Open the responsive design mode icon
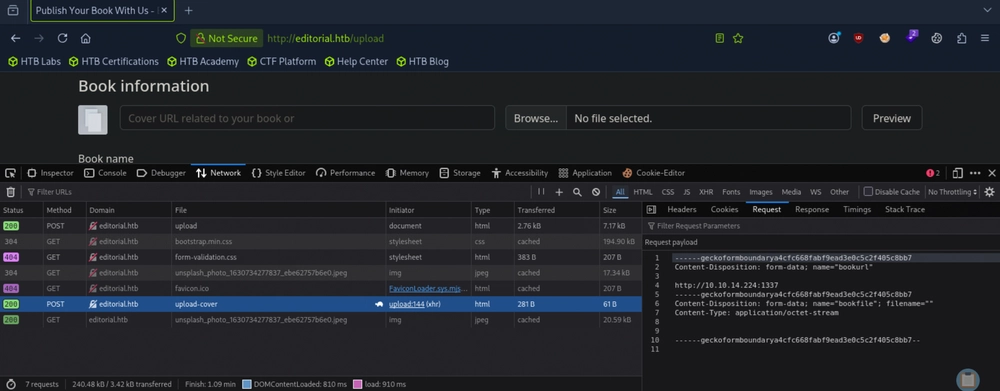 pos(957,173)
